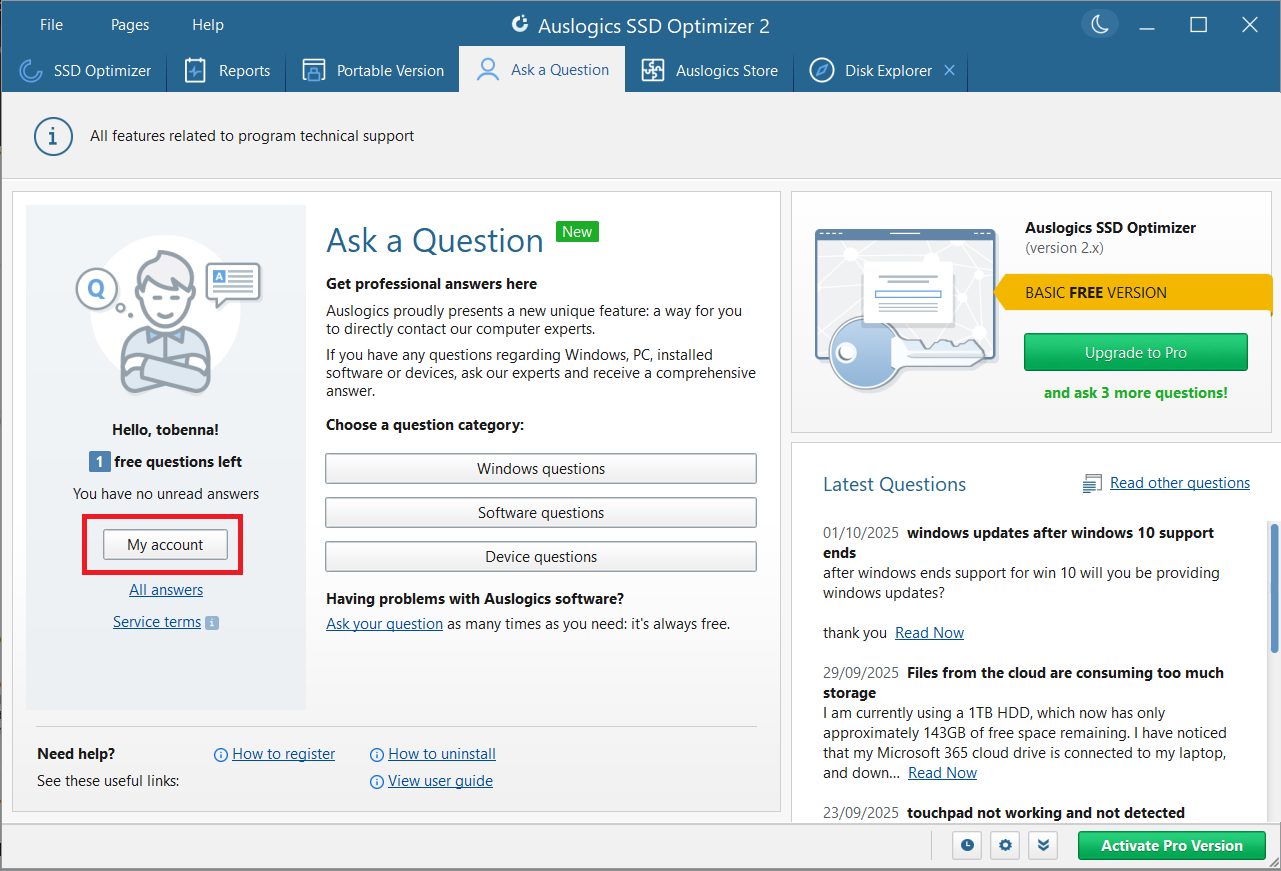Image resolution: width=1281 pixels, height=871 pixels.
Task: Click the Auslogics logo in the title bar
Action: click(519, 25)
